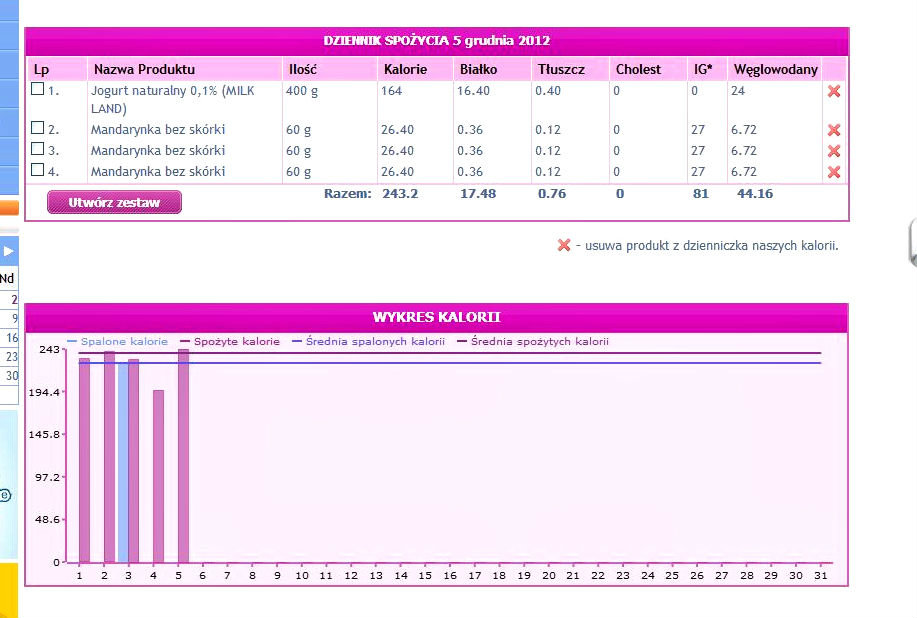Open Jogurt naturalny 0,1% (MILK LAND) link
This screenshot has height=618, width=917.
point(173,99)
